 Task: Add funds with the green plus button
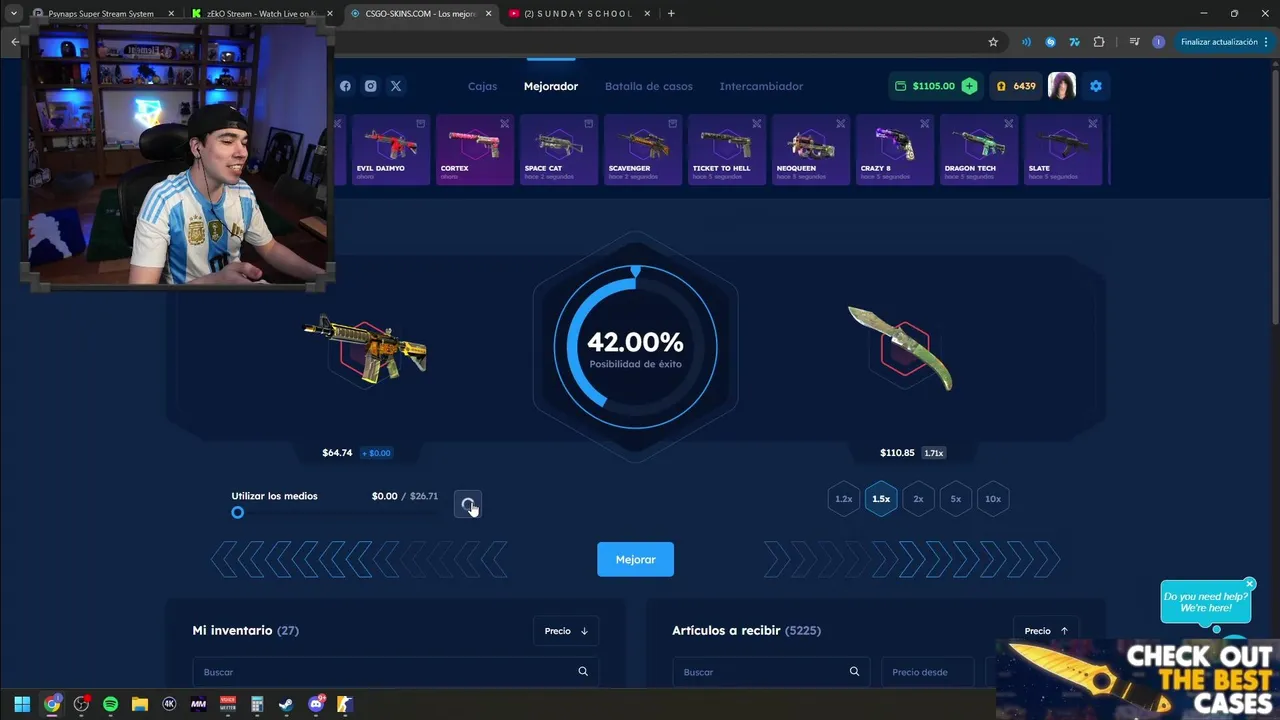pyautogui.click(x=969, y=86)
